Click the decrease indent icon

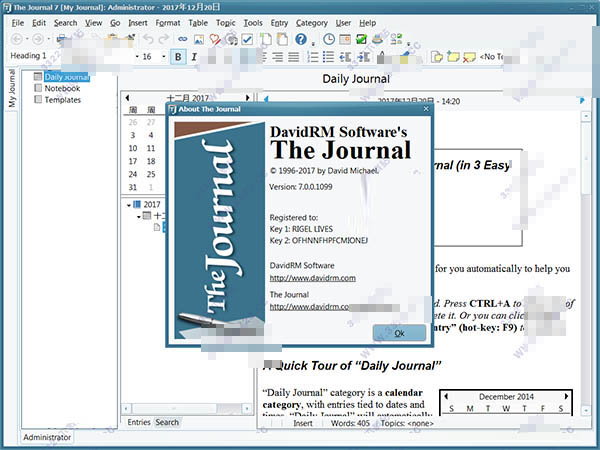click(345, 57)
